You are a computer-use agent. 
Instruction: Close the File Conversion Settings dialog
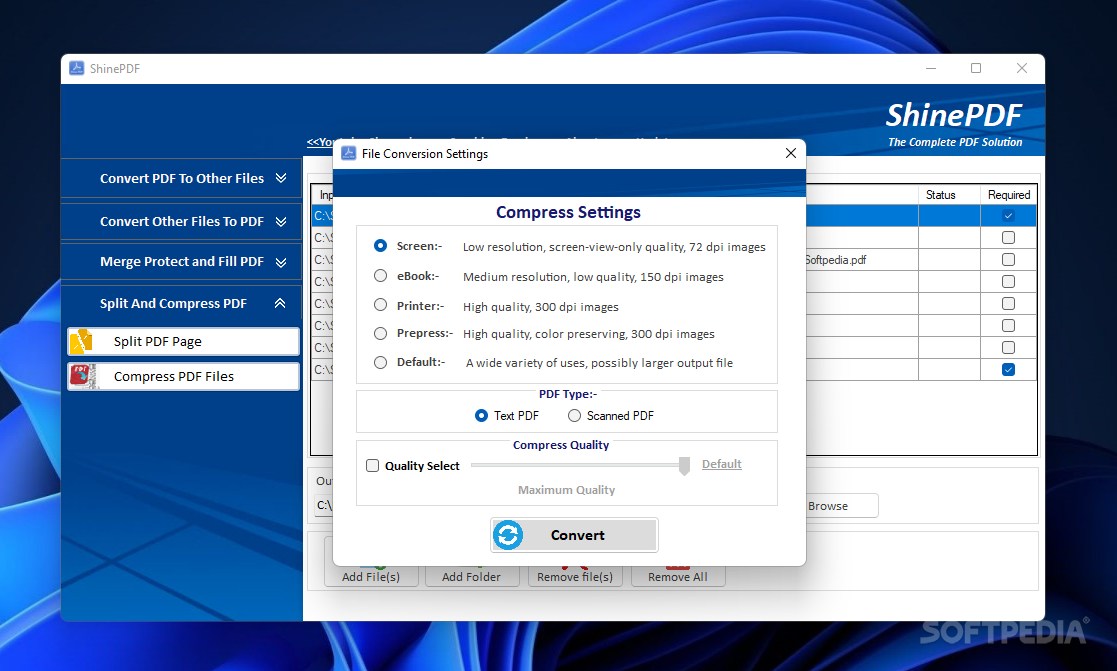[791, 153]
